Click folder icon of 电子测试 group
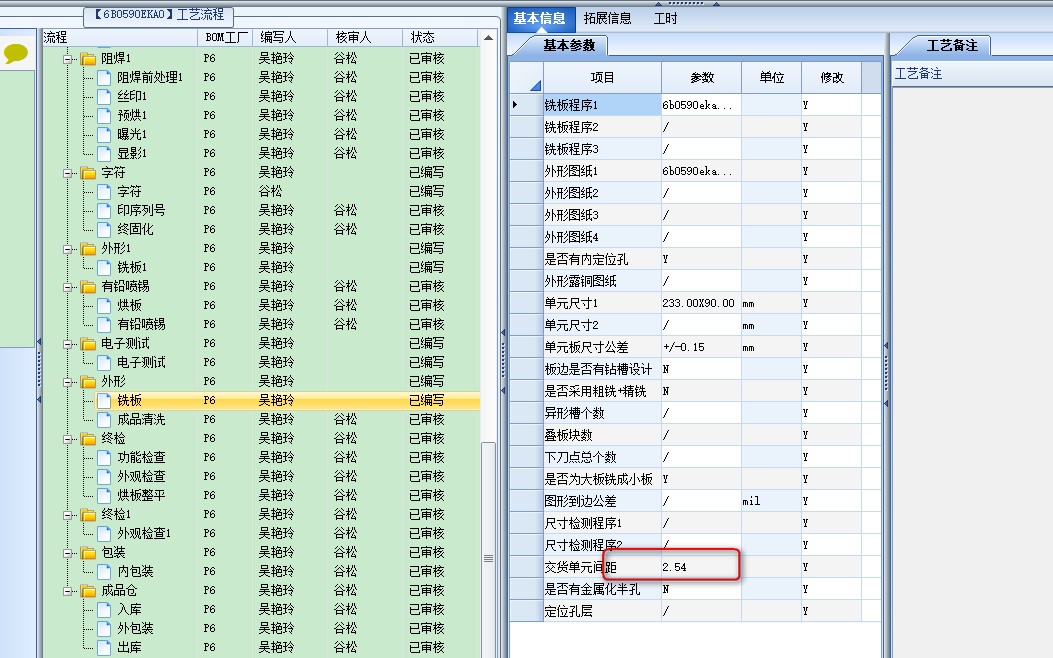The width and height of the screenshot is (1053, 658). pos(89,344)
